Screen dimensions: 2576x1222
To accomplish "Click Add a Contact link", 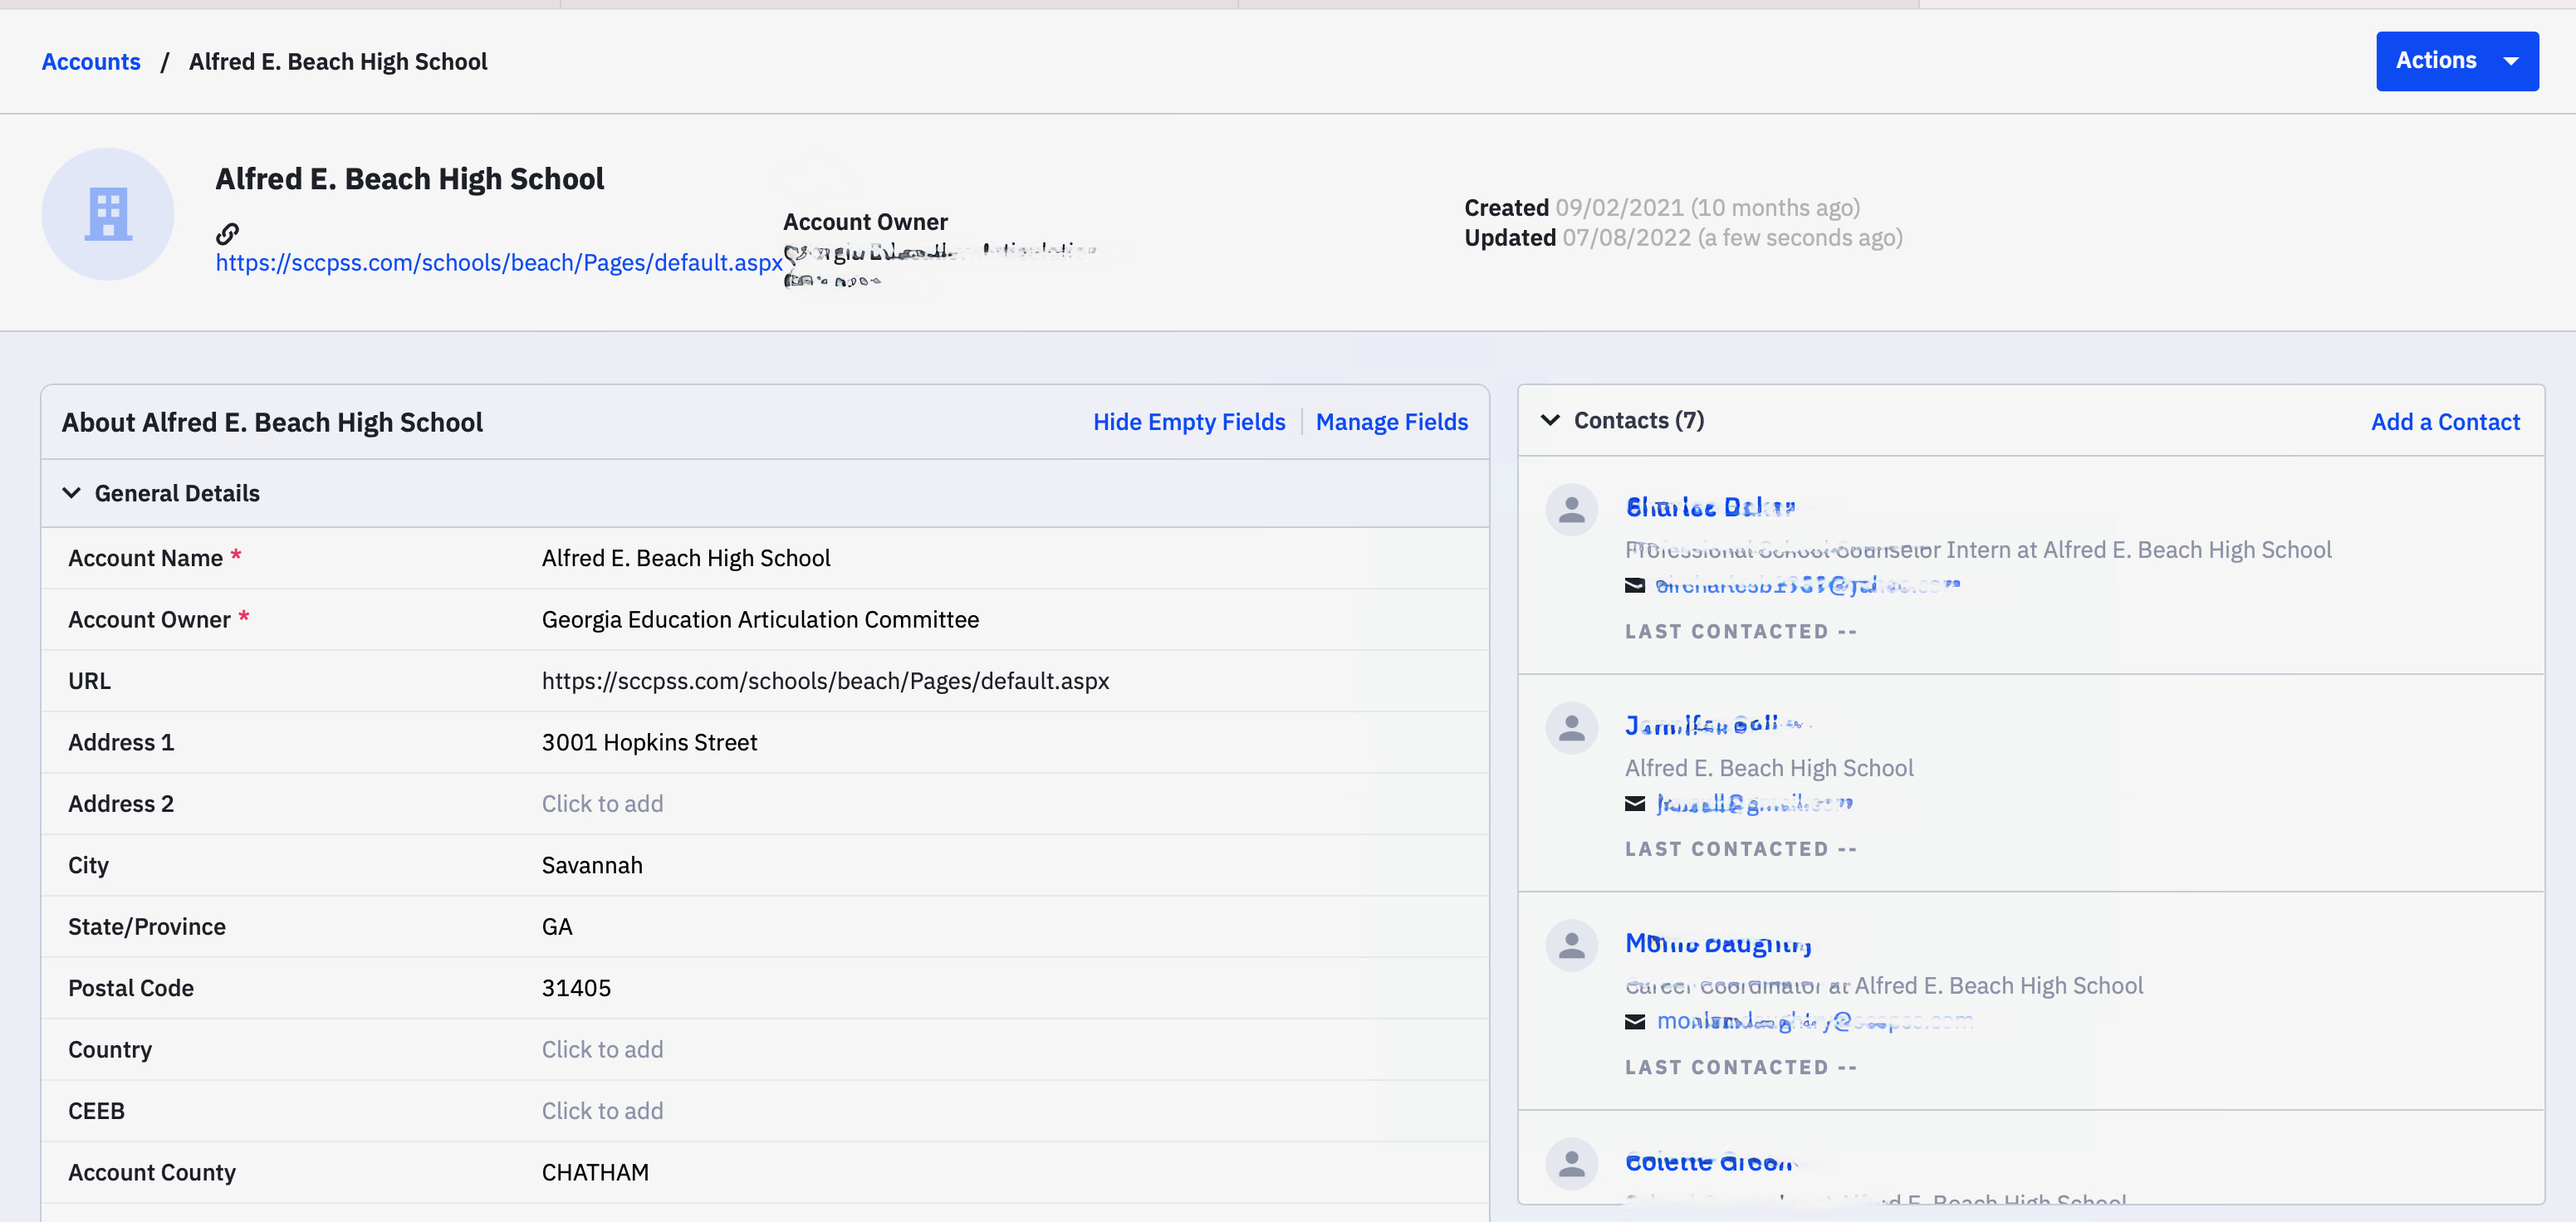I will tap(2445, 422).
